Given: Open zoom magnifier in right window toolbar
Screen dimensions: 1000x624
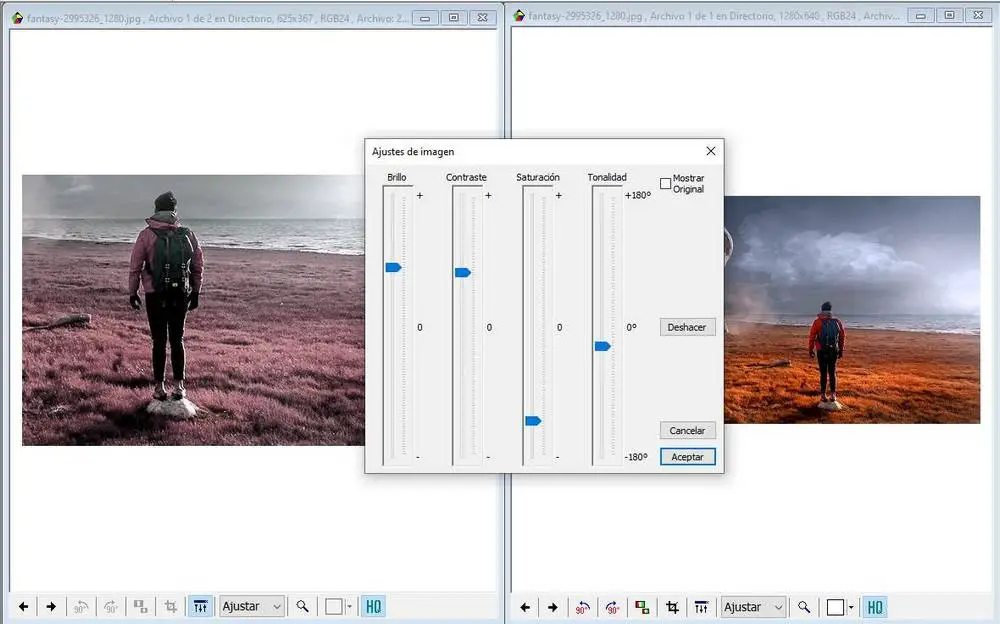Looking at the screenshot, I should click(804, 607).
